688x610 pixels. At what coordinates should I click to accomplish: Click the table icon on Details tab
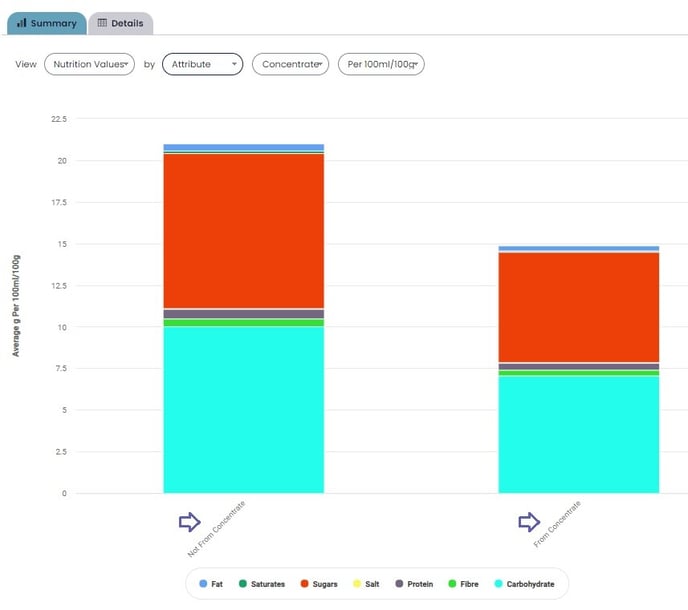point(102,23)
